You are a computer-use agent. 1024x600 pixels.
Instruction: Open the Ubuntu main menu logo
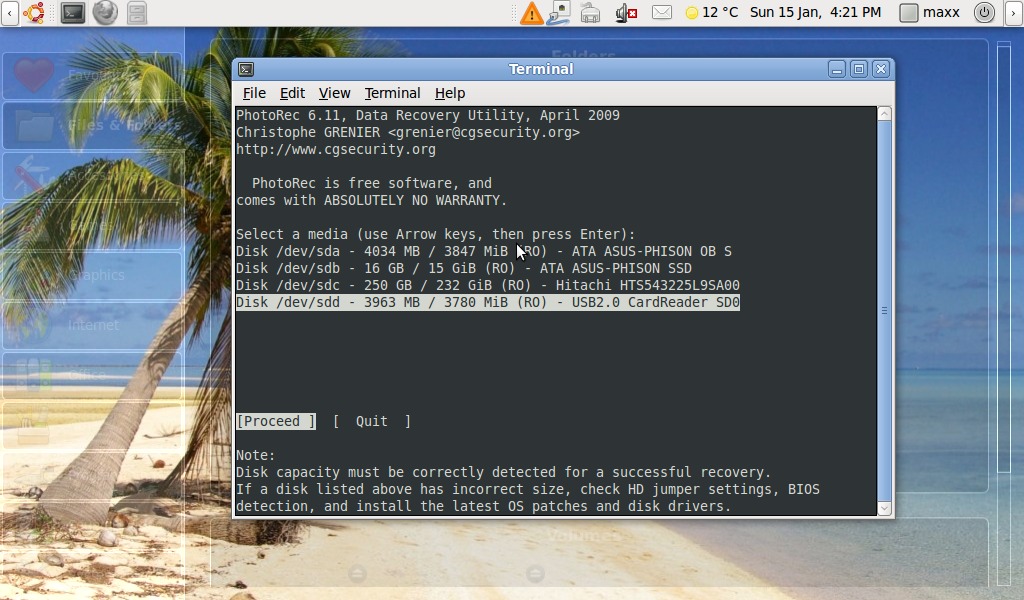[x=34, y=12]
